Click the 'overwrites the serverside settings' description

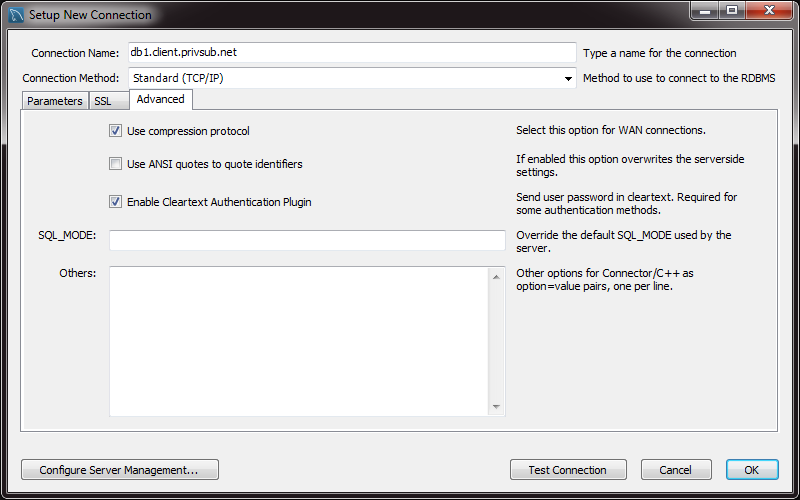630,165
